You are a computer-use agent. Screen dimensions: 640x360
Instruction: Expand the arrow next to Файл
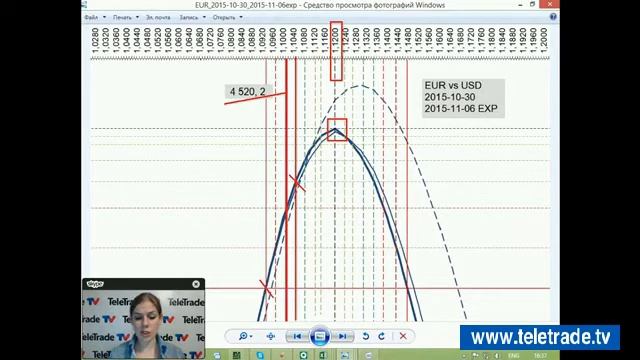pyautogui.click(x=104, y=18)
